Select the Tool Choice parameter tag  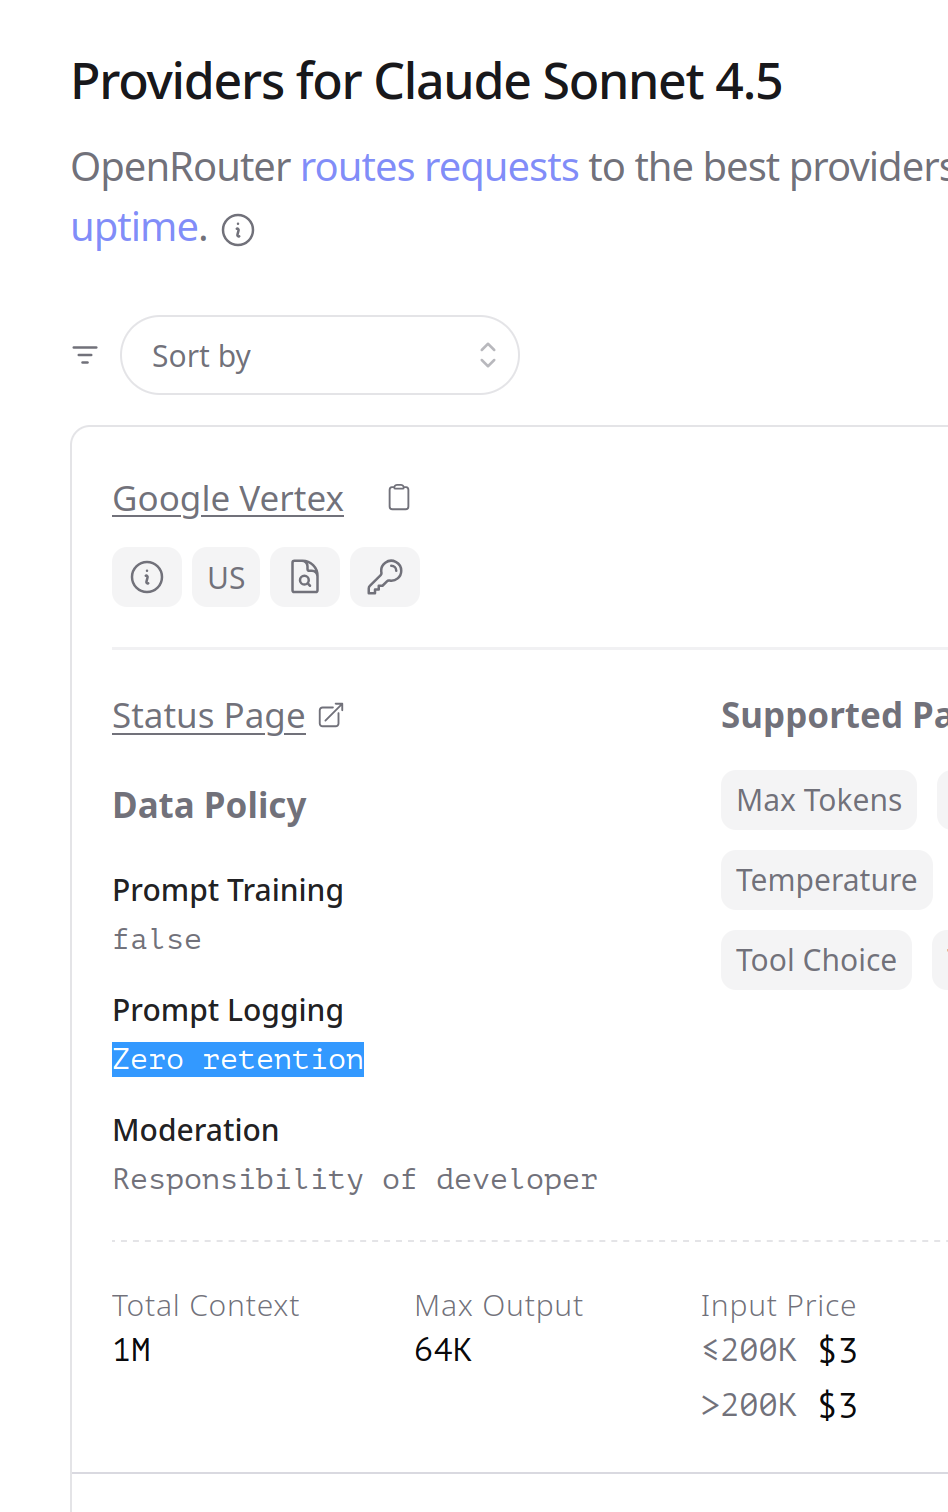816,960
